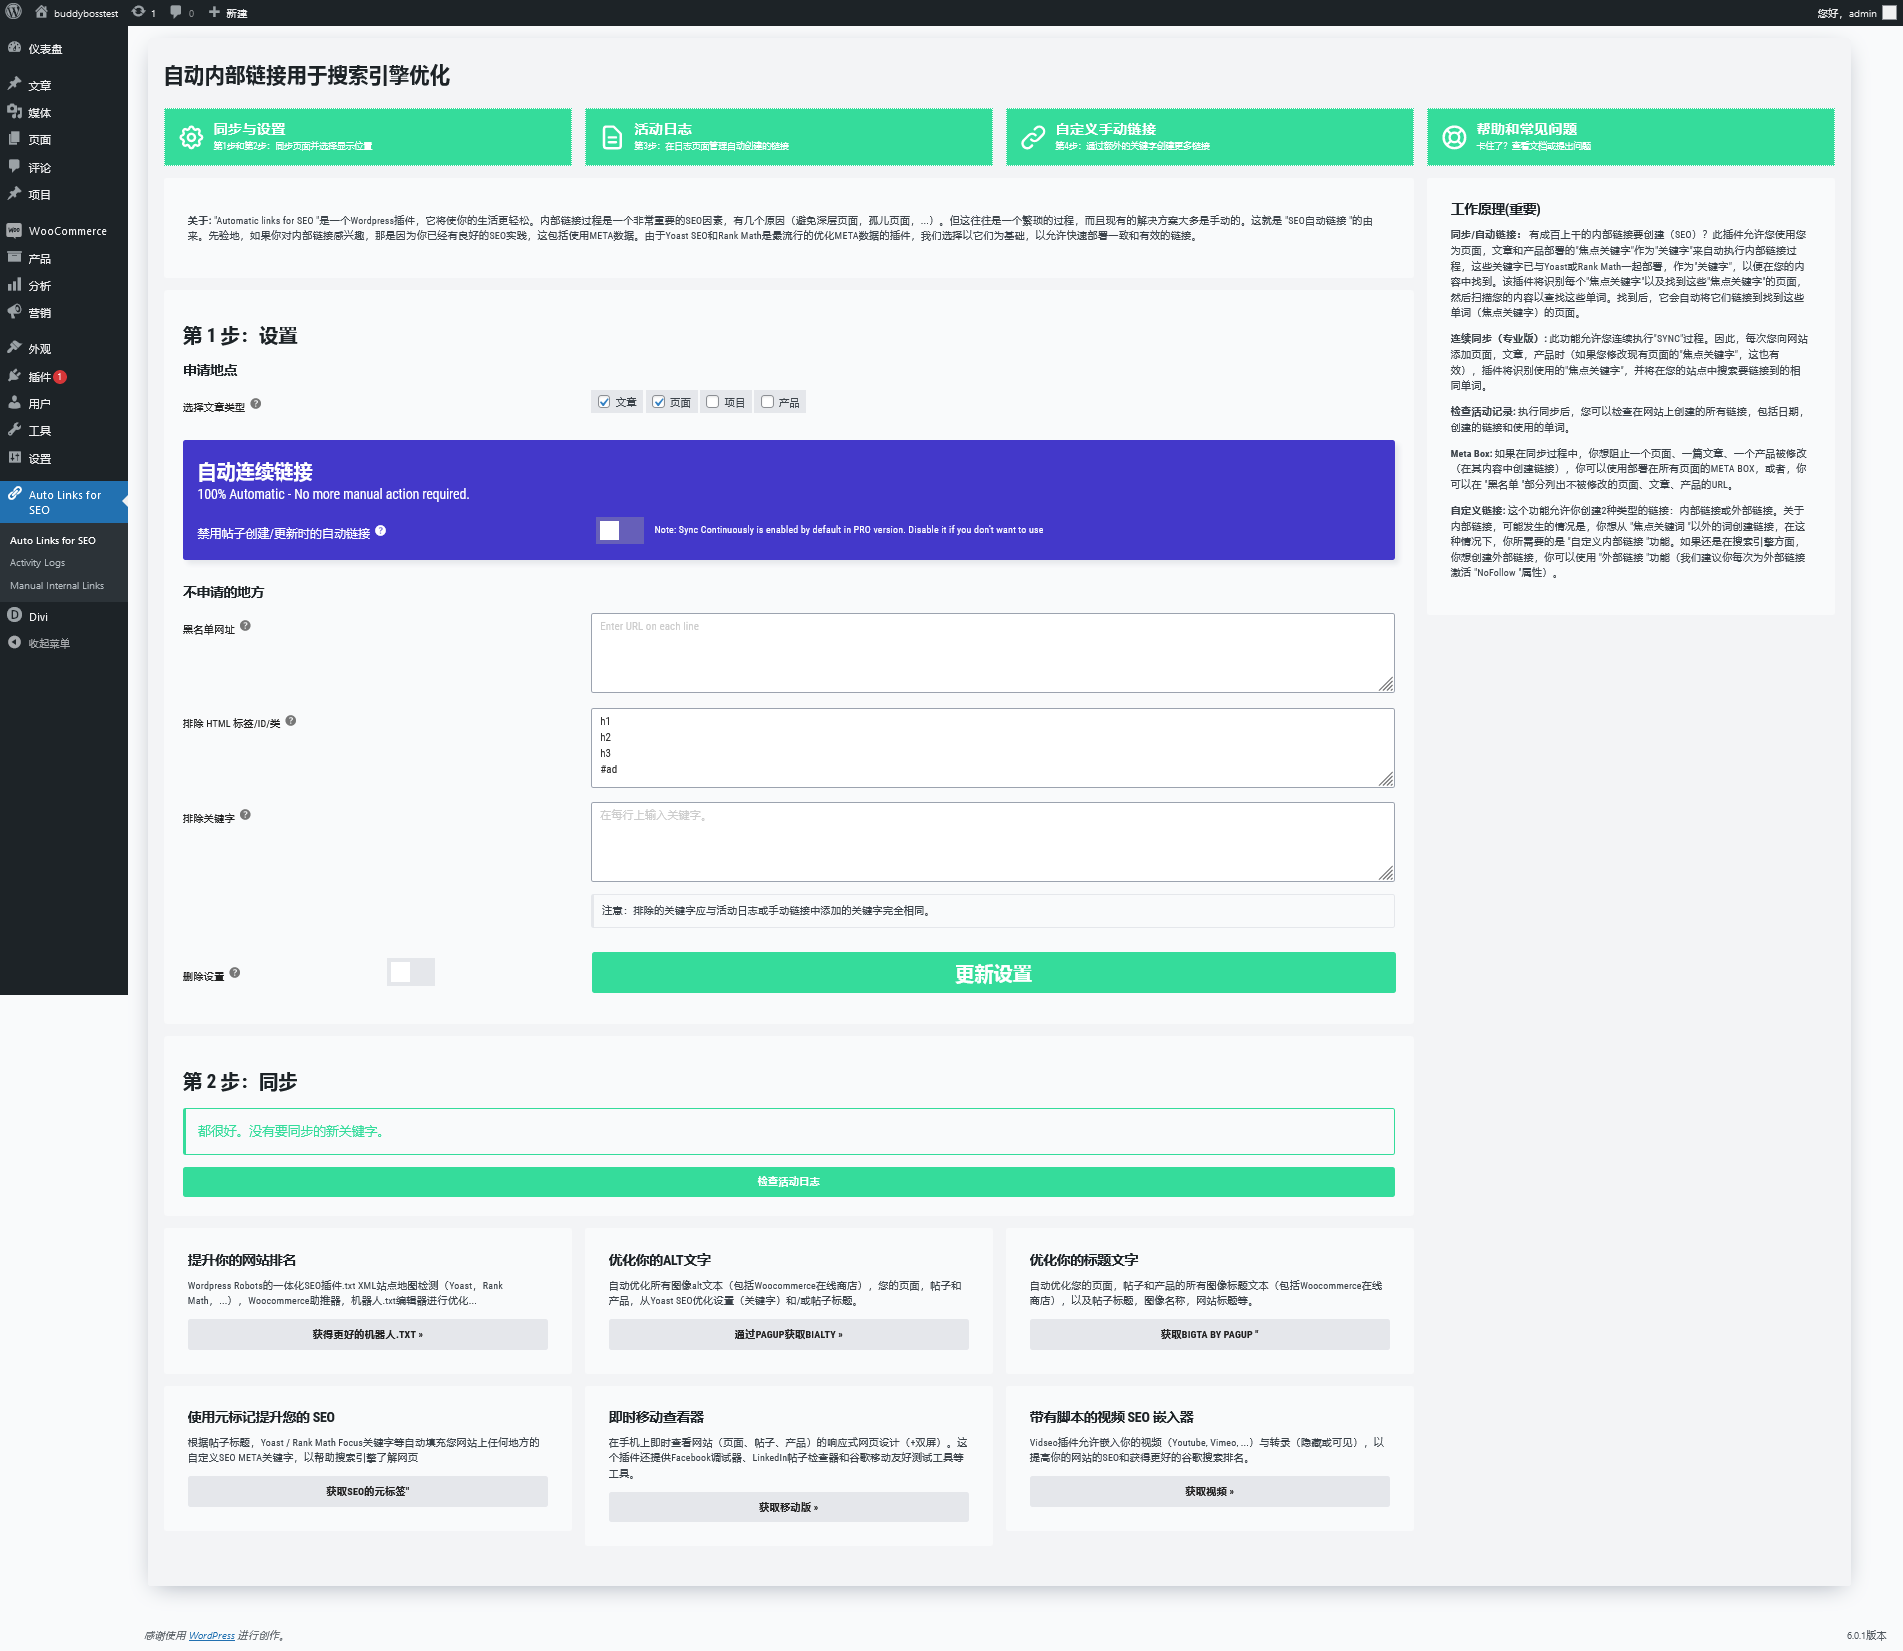Open the Comments sidebar icon
The image size is (1903, 1651).
point(15,166)
